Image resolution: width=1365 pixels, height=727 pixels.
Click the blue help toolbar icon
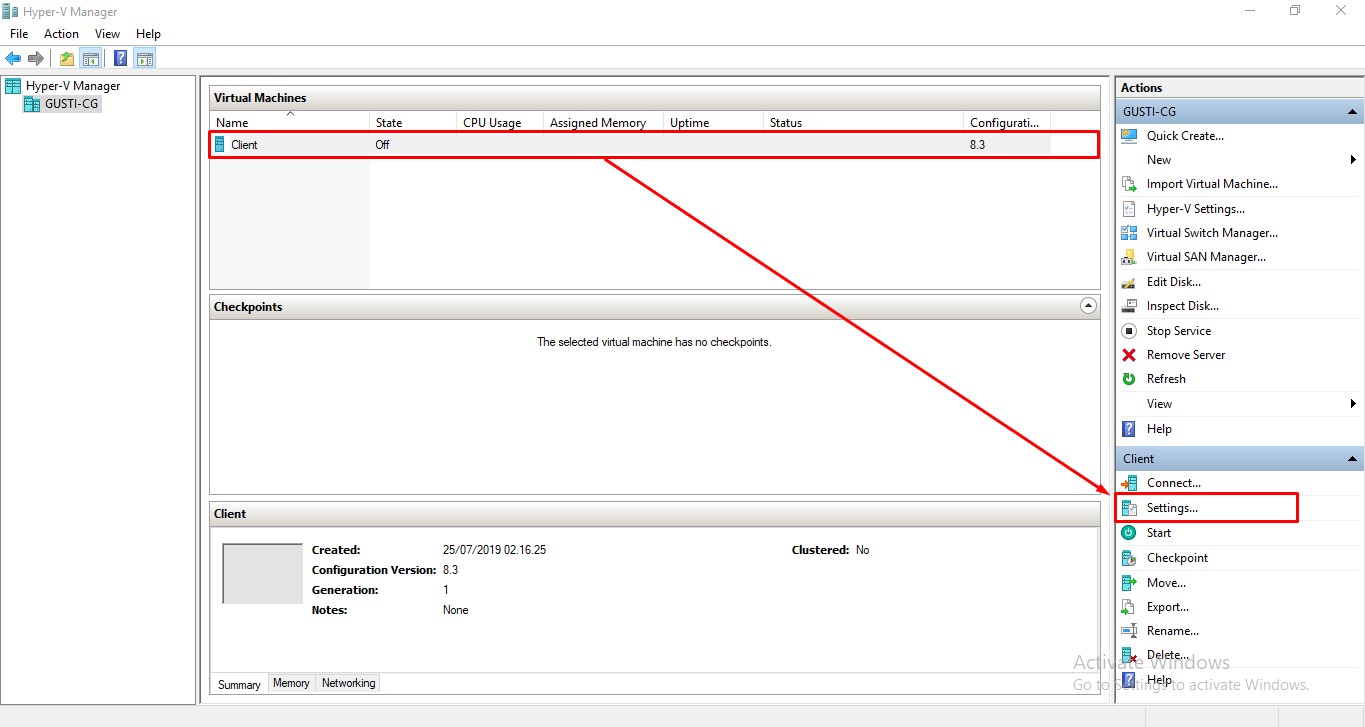point(121,58)
